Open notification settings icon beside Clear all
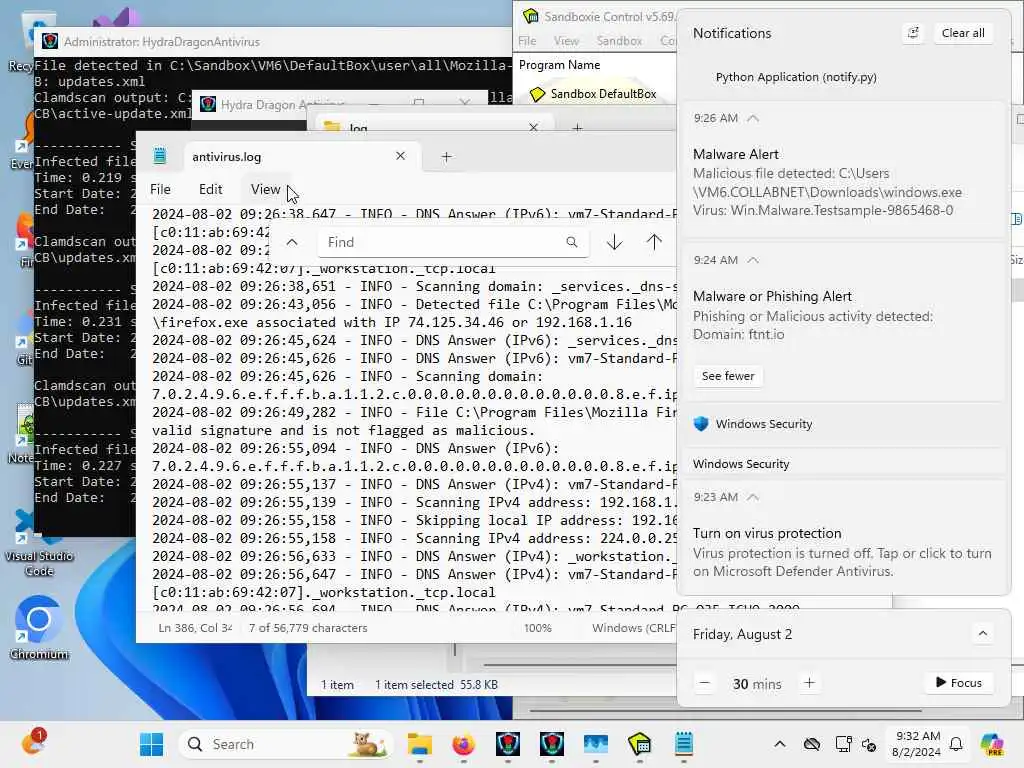The image size is (1024, 768). pos(913,33)
